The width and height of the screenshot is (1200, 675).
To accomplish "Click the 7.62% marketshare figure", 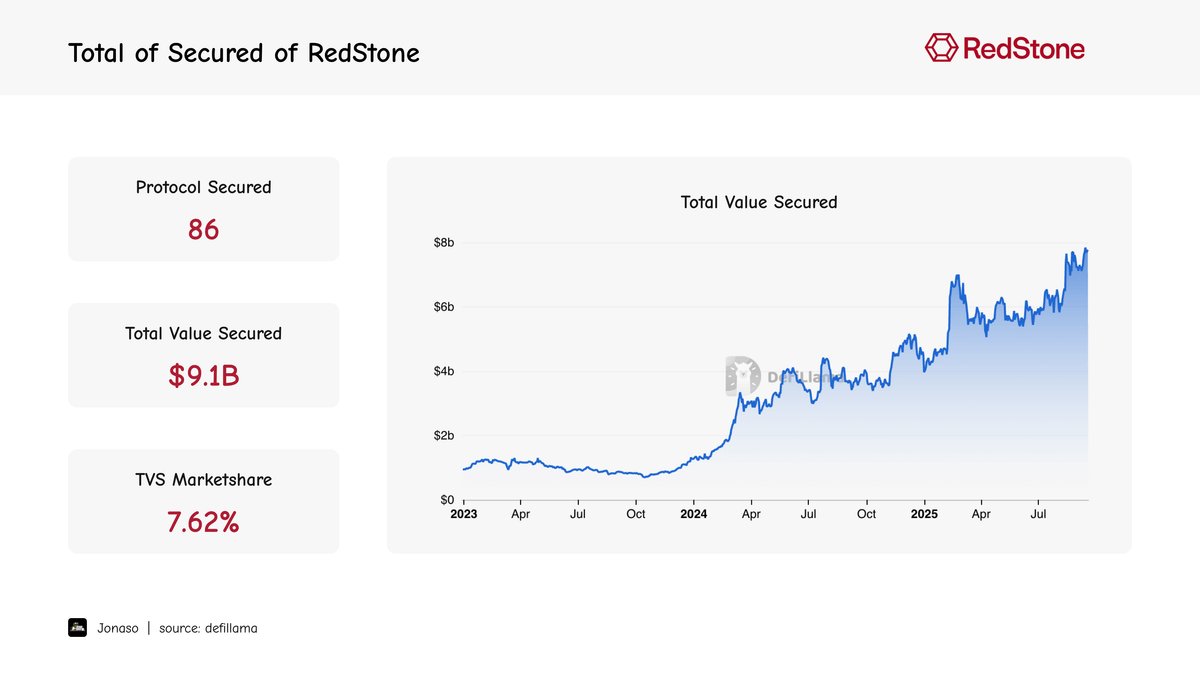I will 203,522.
